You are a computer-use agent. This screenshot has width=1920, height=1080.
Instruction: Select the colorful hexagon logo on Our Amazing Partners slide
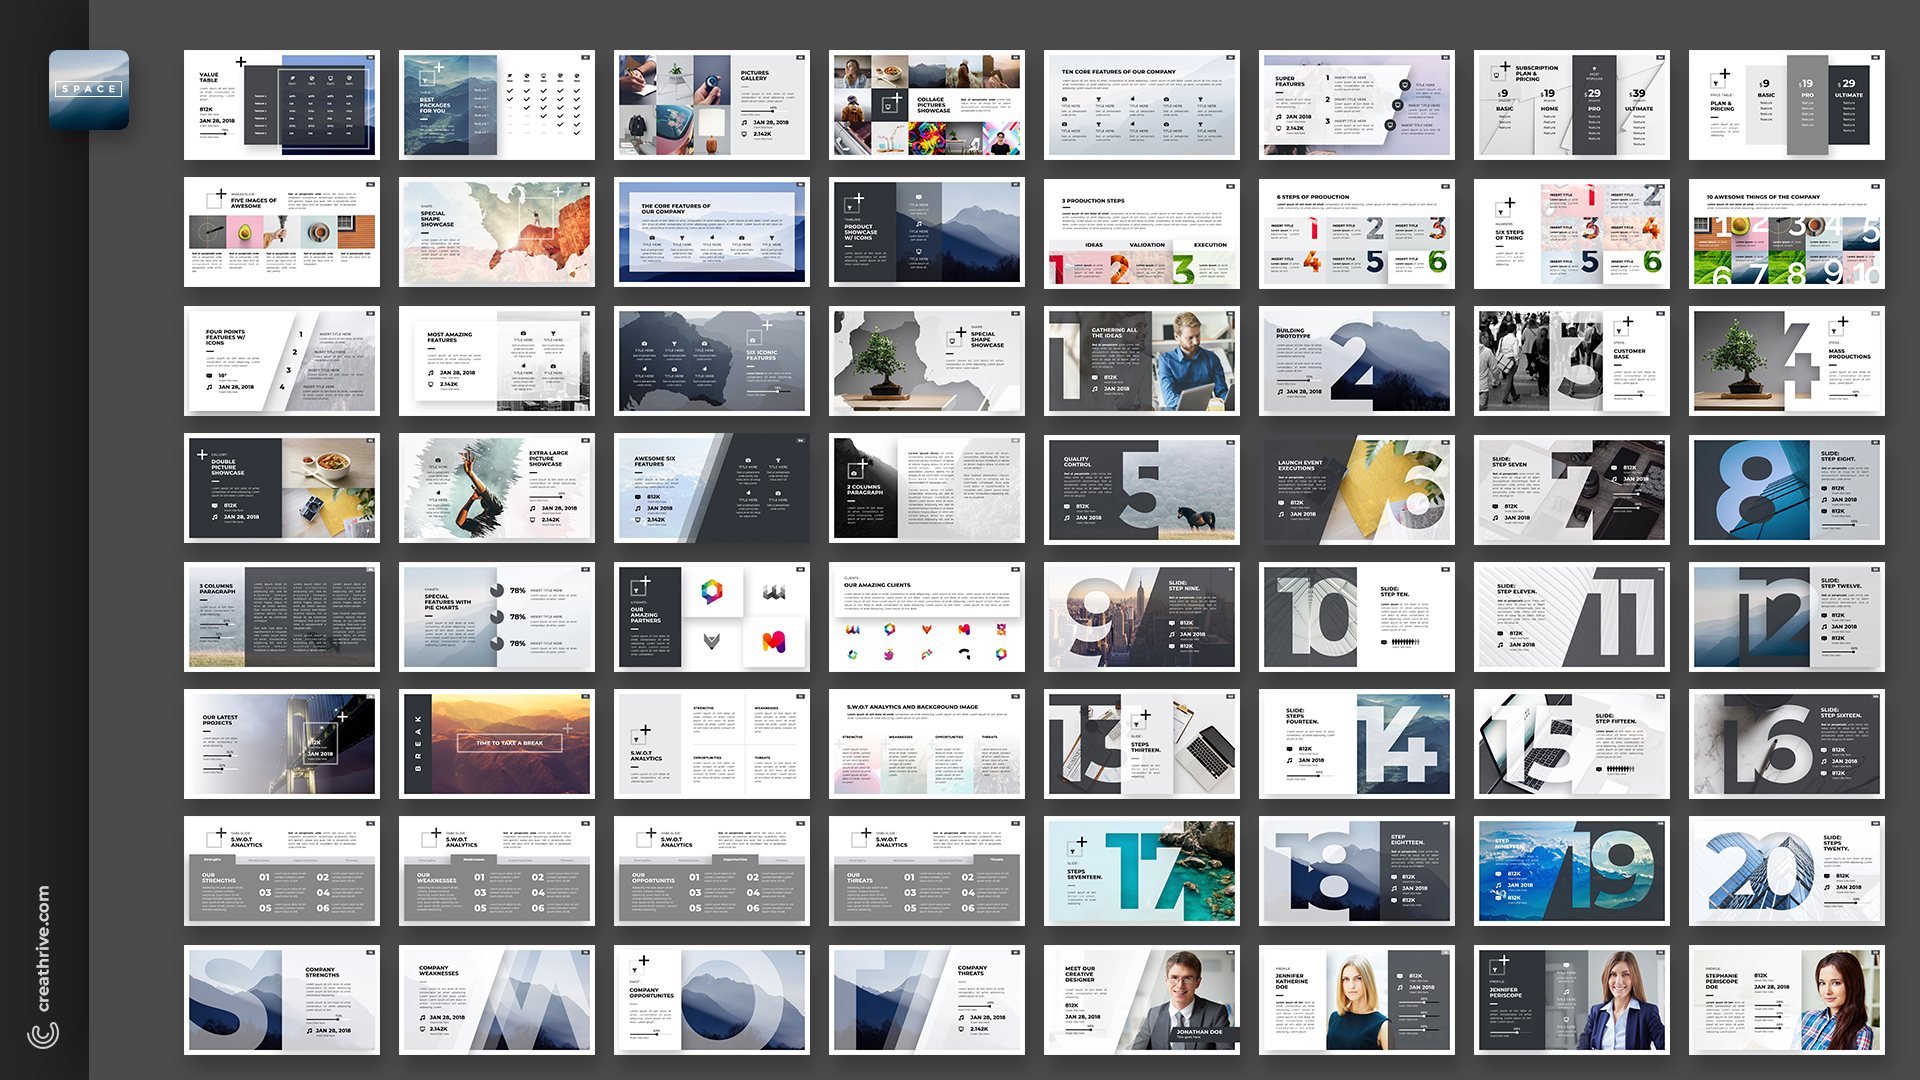coord(712,591)
